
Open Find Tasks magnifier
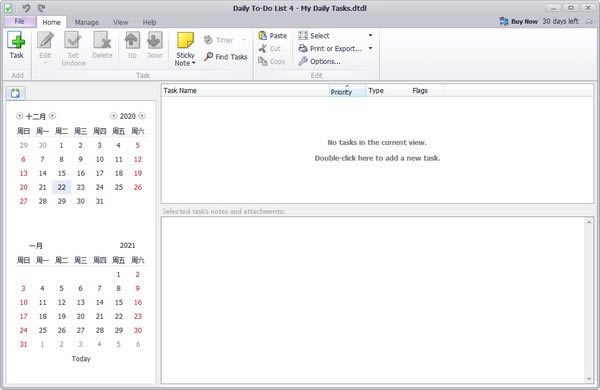pyautogui.click(x=226, y=57)
